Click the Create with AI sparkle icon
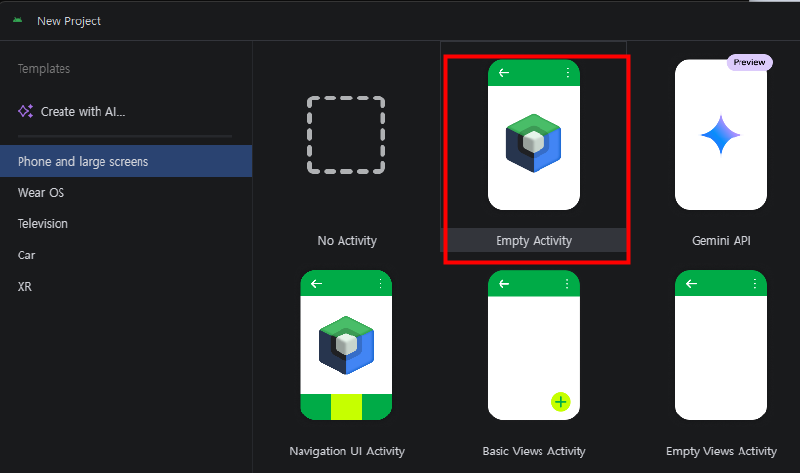 pos(26,111)
